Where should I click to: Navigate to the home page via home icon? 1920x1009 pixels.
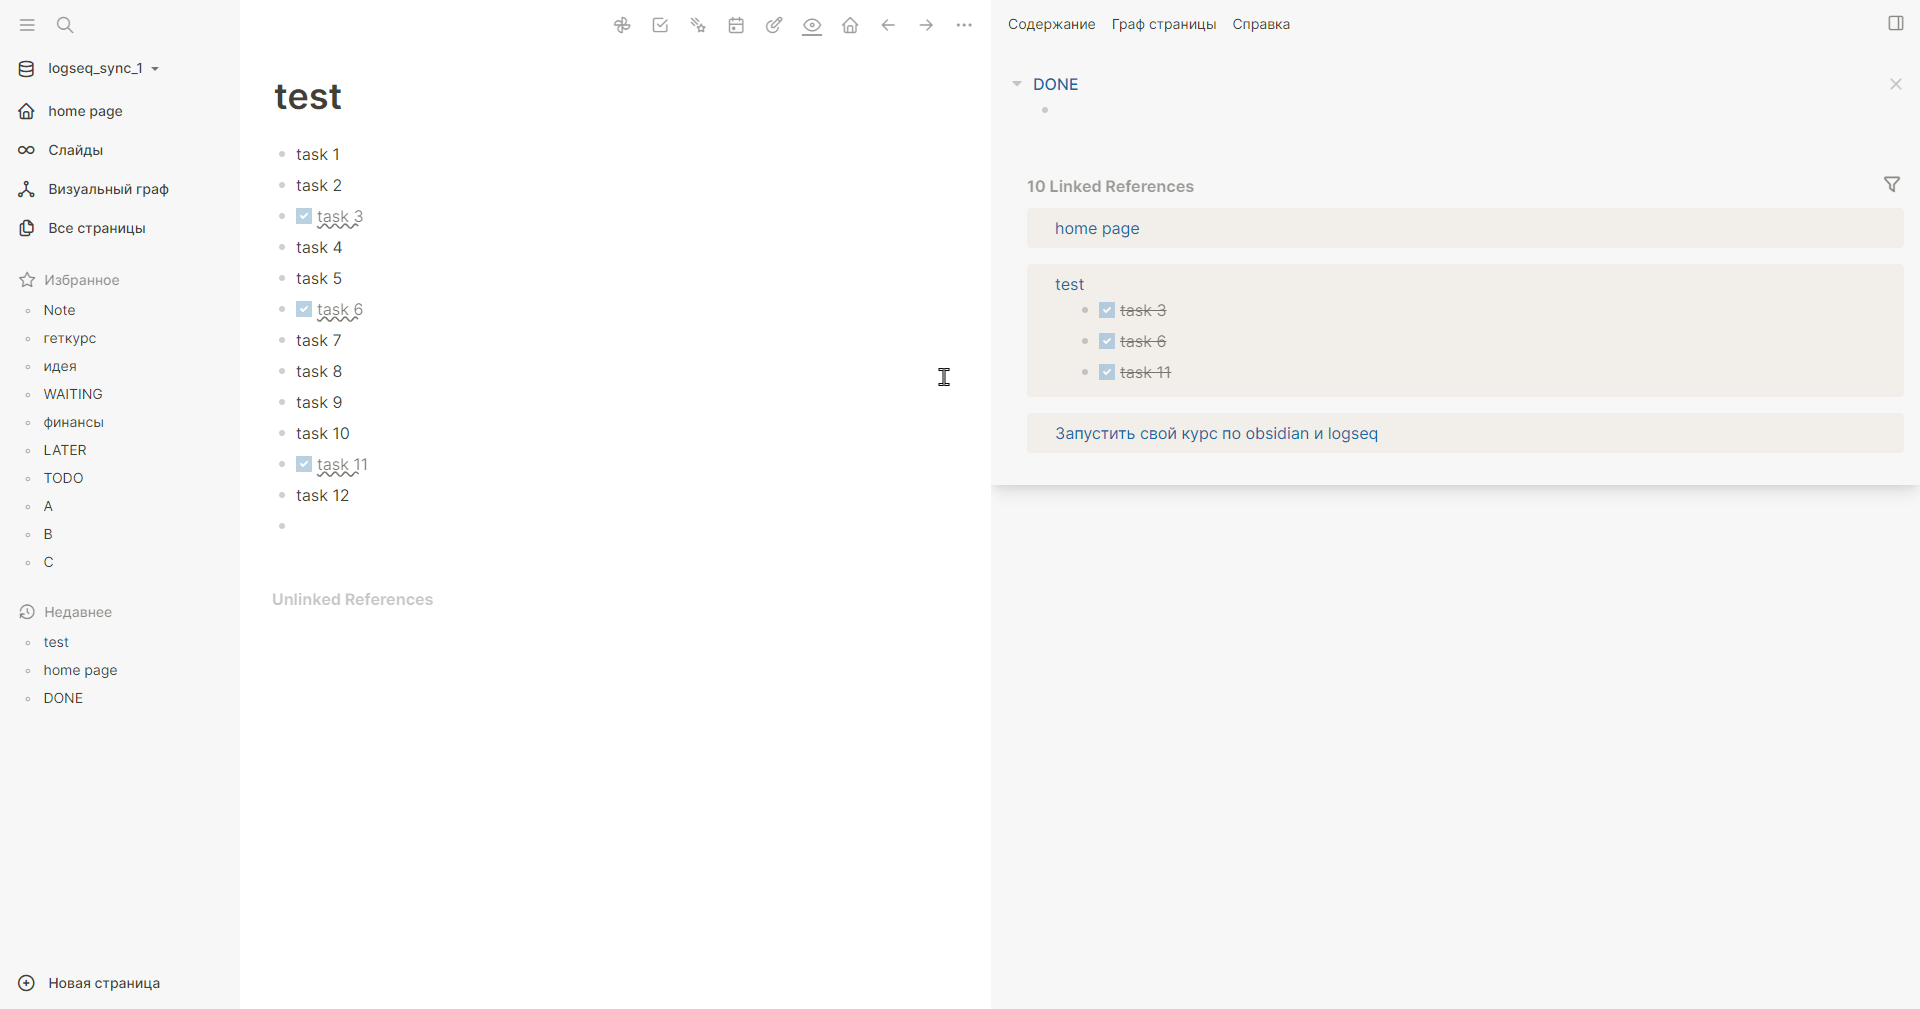tap(850, 25)
